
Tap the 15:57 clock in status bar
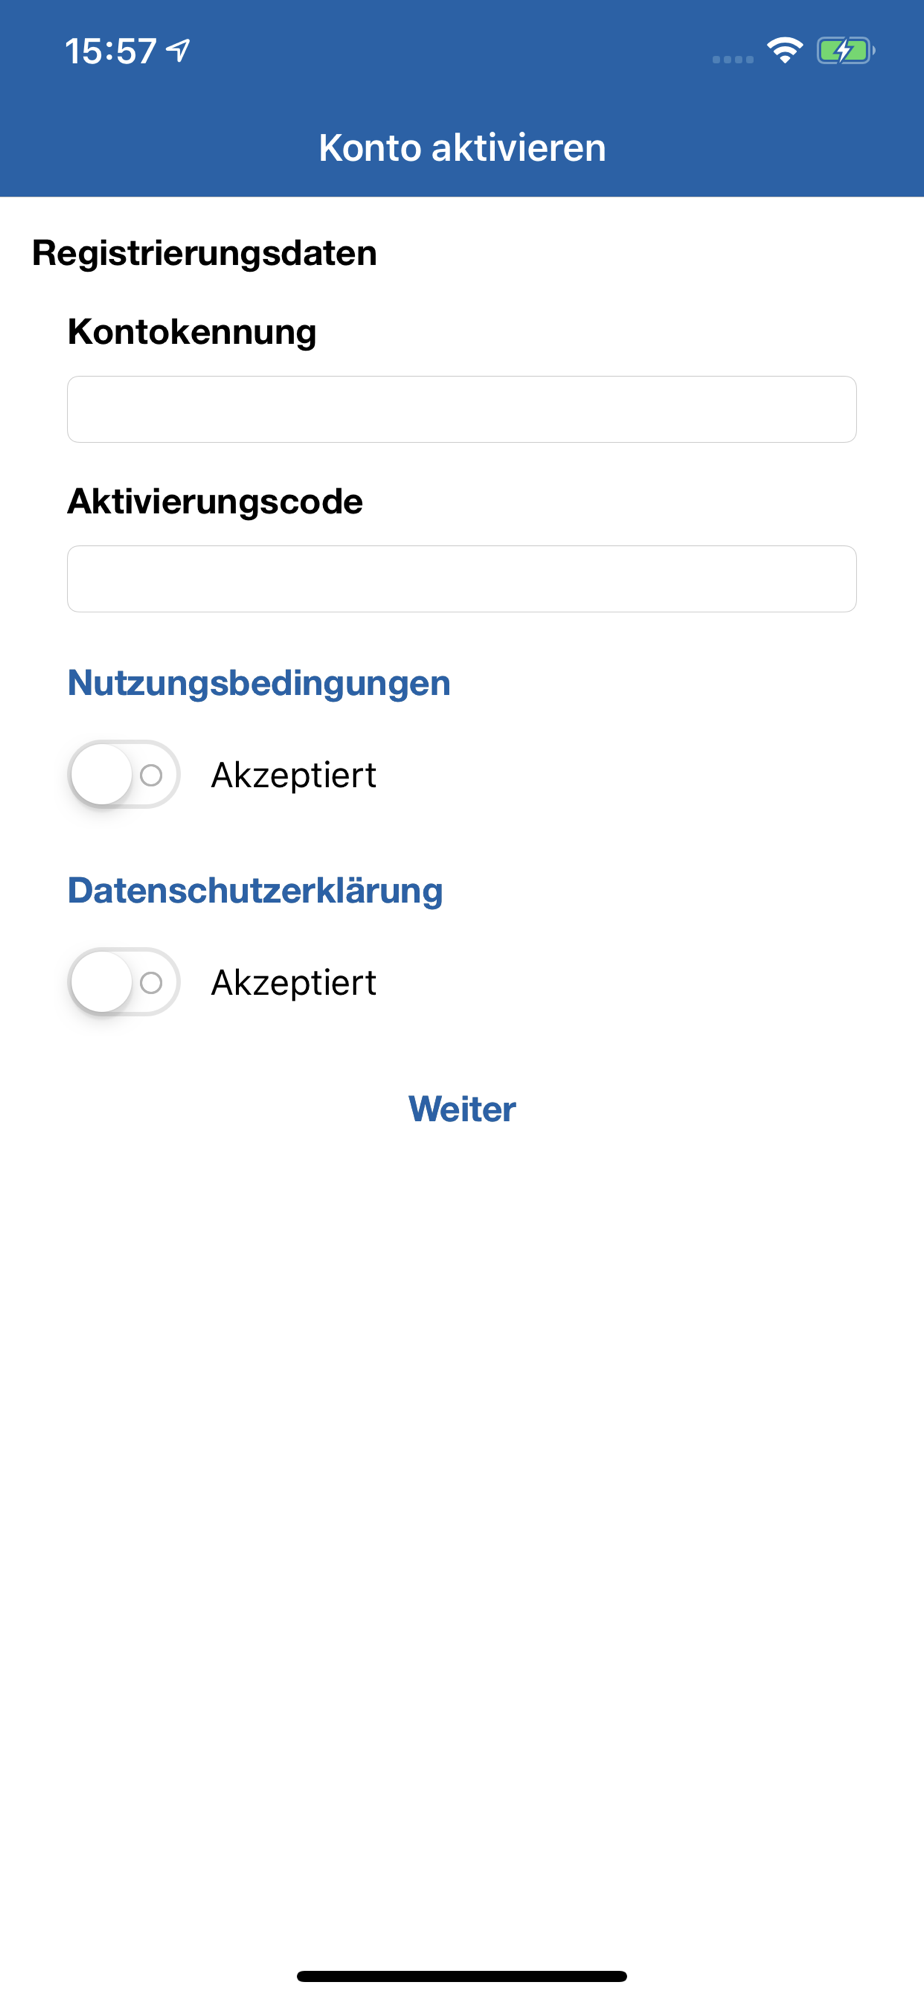coord(111,51)
